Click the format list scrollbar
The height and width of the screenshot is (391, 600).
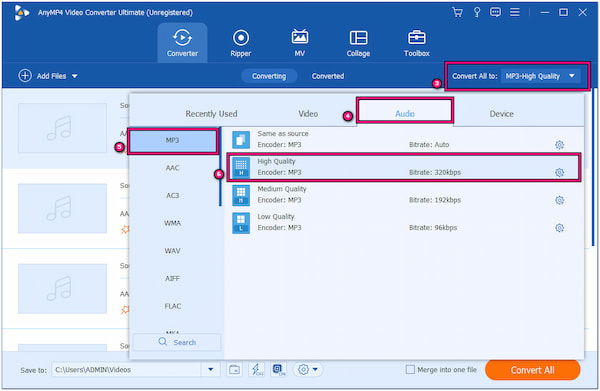click(220, 167)
